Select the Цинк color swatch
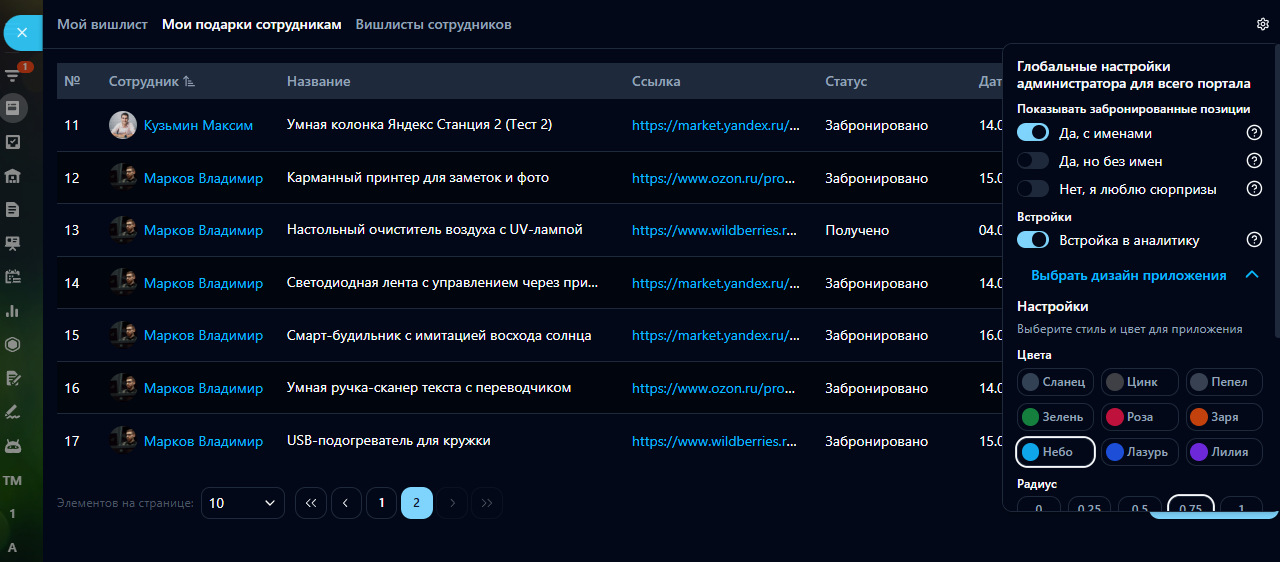The image size is (1280, 562). pyautogui.click(x=1141, y=382)
